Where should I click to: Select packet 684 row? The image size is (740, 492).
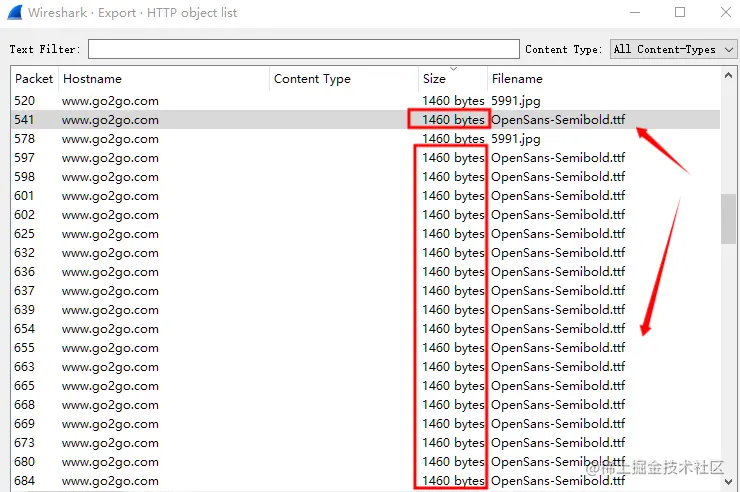click(366, 481)
